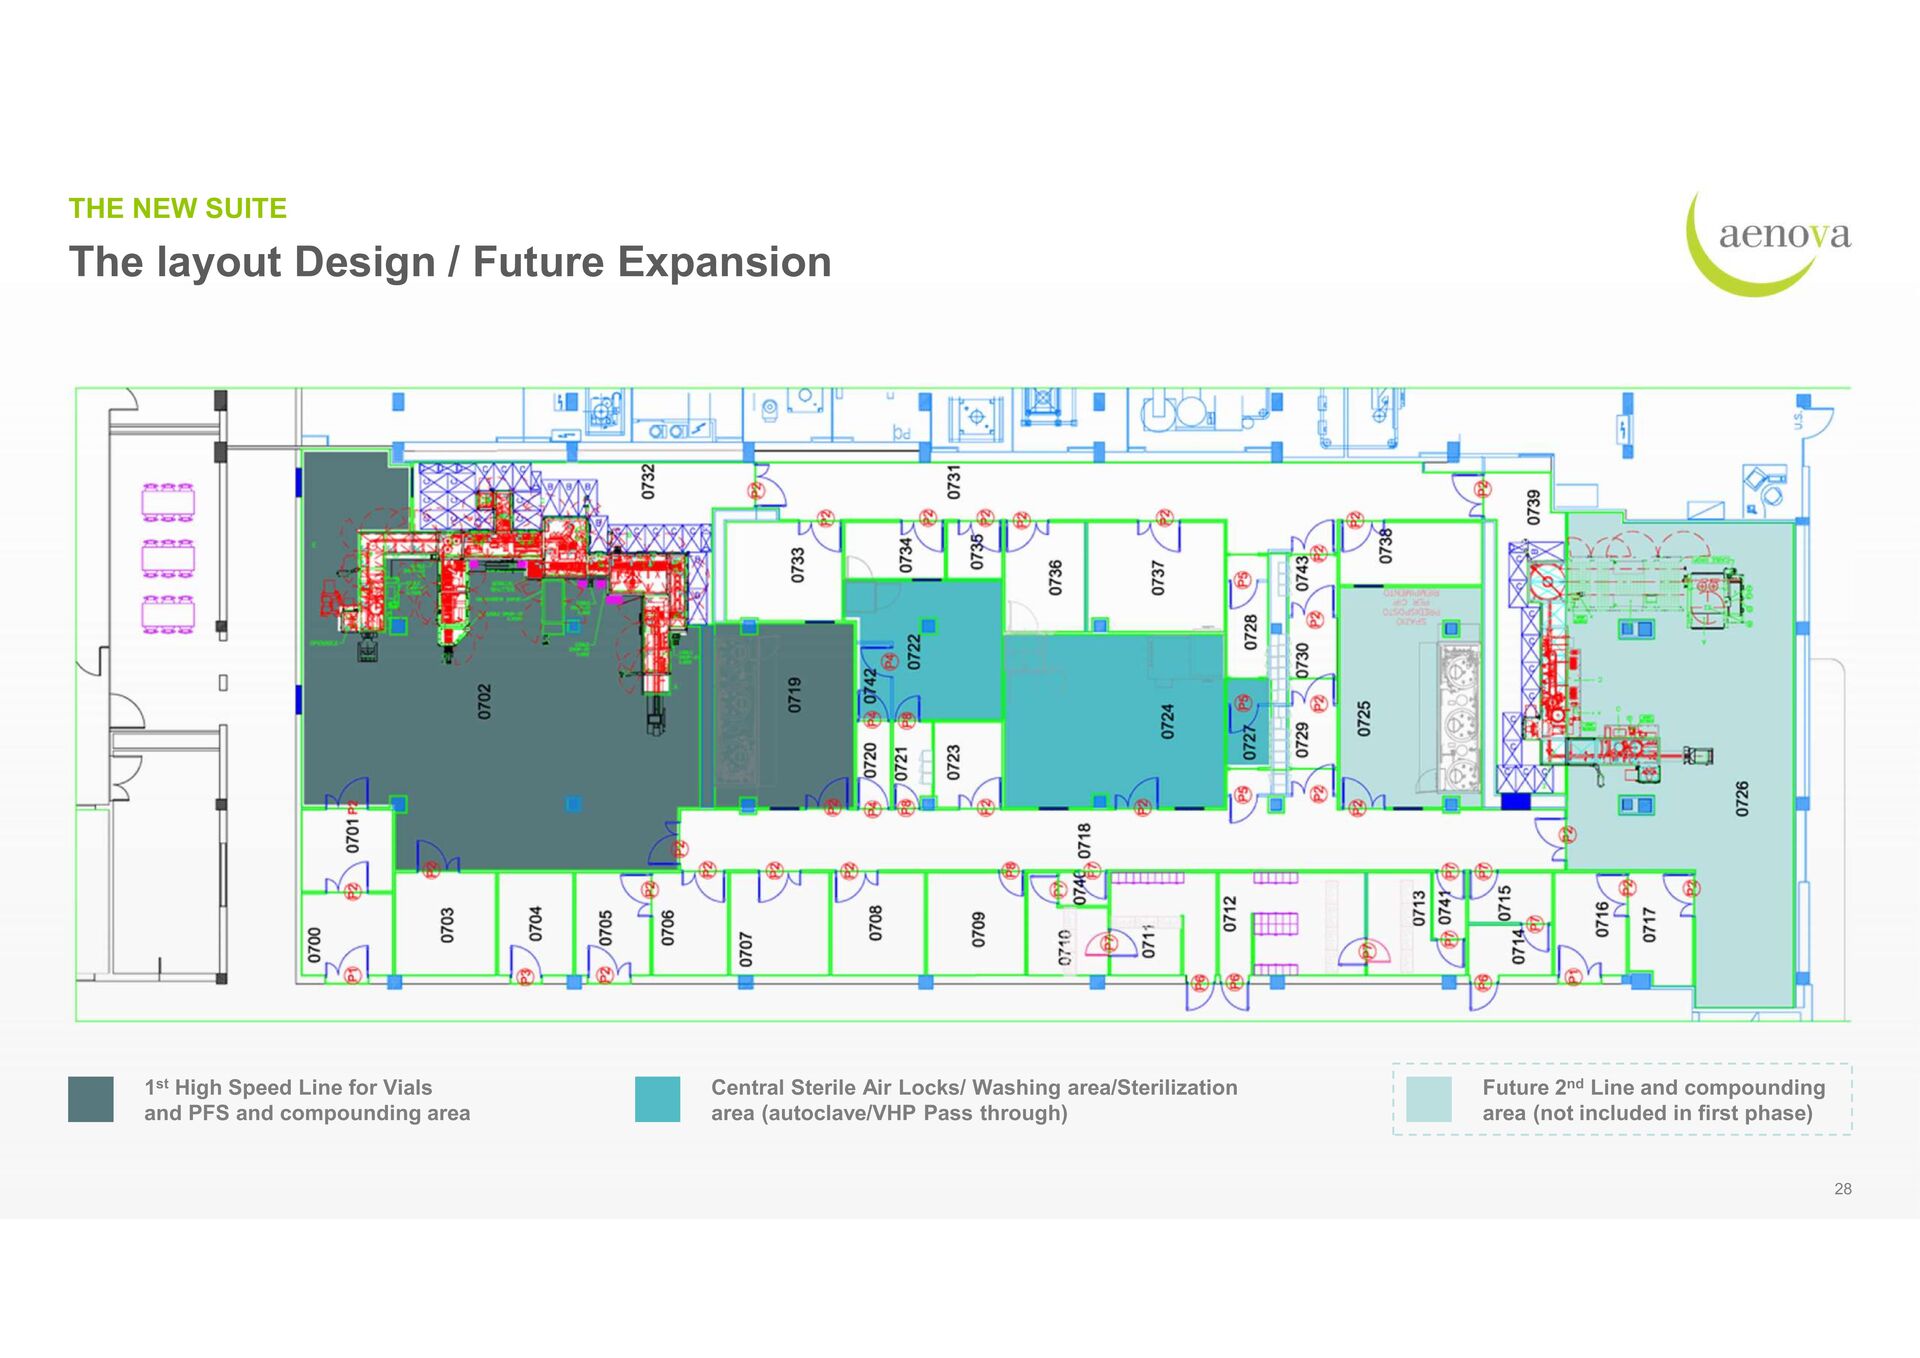Click room label 0719

coord(795,694)
